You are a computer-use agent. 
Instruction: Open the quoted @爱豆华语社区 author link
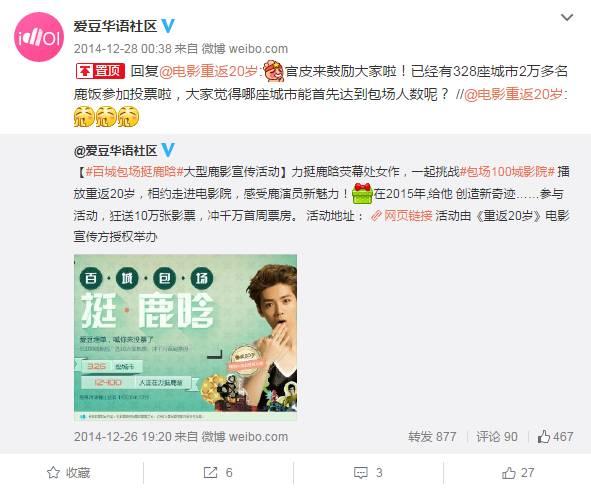115,151
